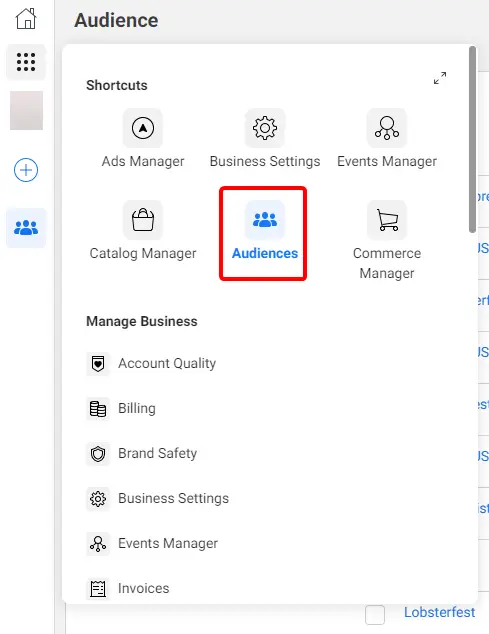Open Account Quality menu item

click(167, 363)
